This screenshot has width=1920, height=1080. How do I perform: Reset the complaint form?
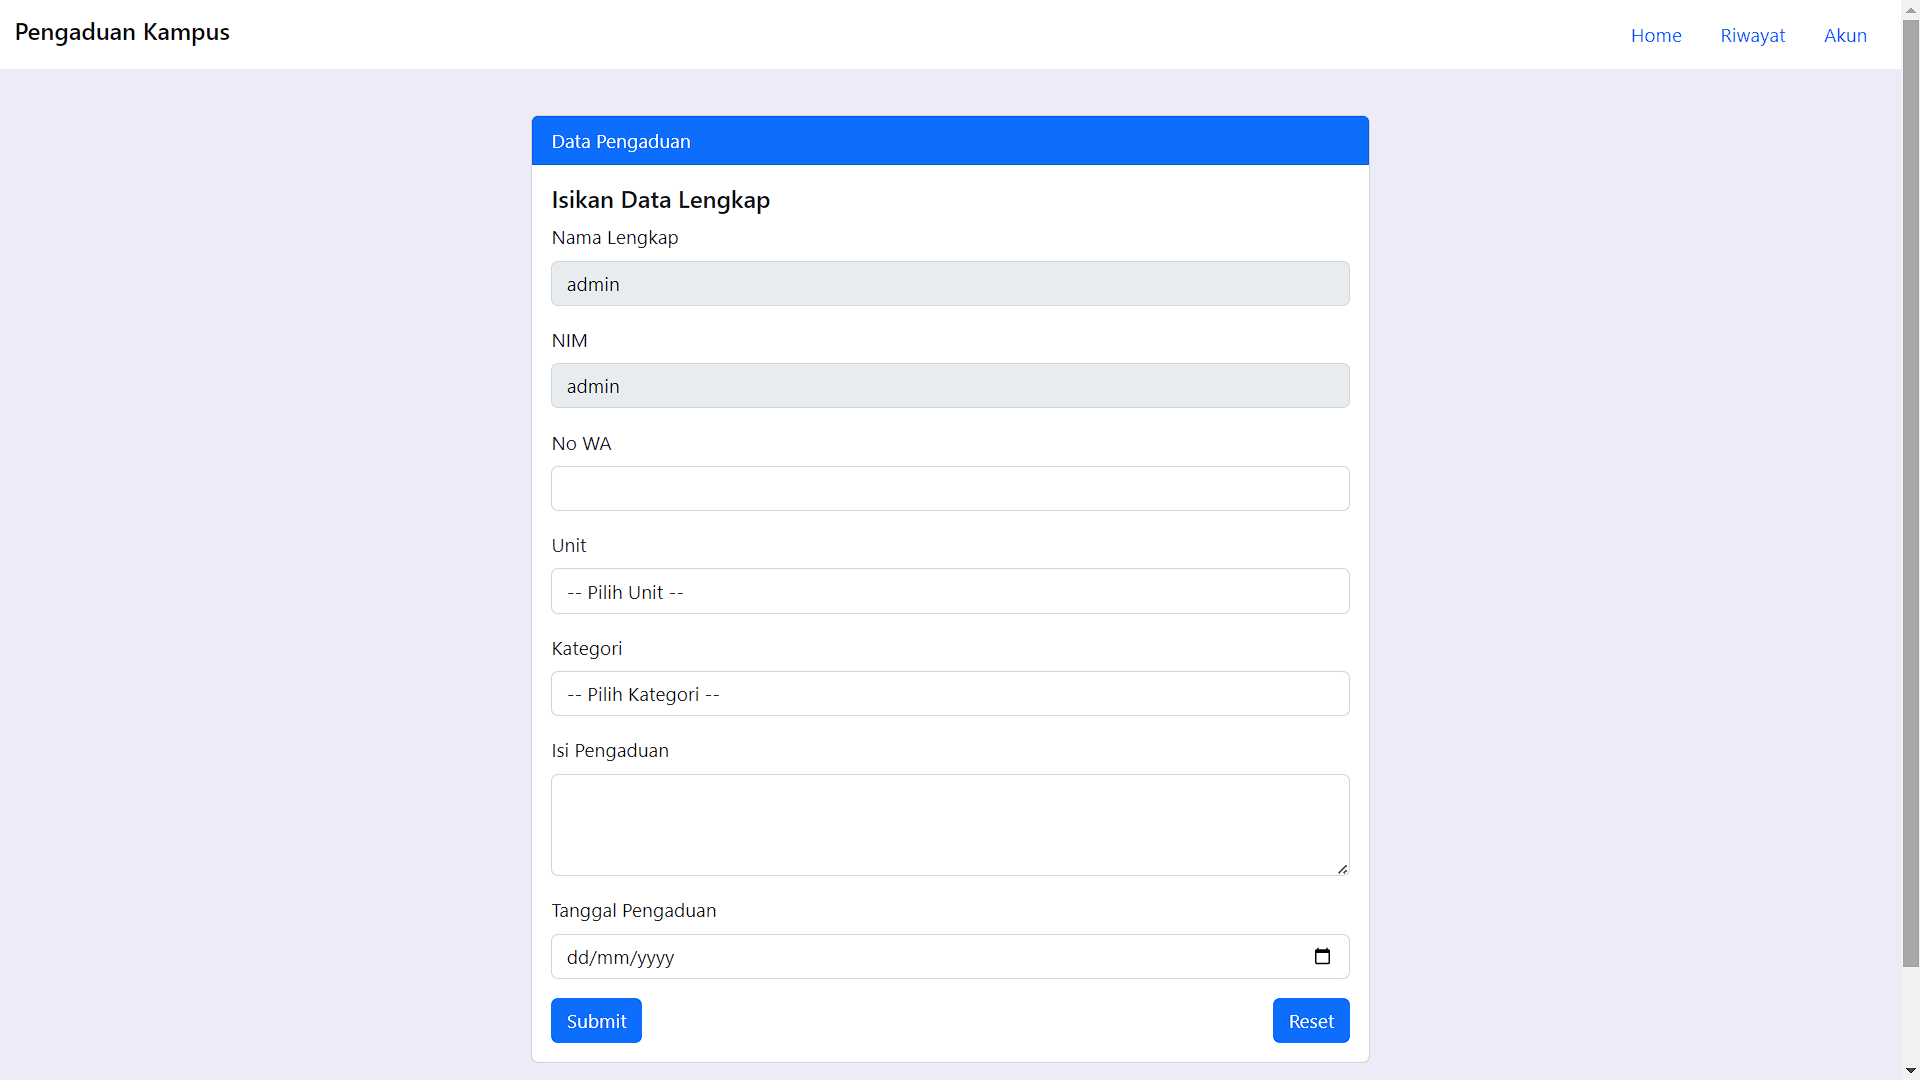tap(1310, 1020)
